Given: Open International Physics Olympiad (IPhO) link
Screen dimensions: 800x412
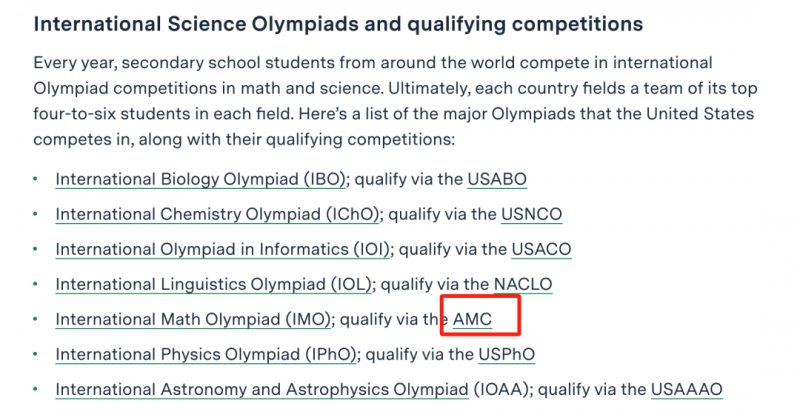Looking at the screenshot, I should tap(206, 354).
